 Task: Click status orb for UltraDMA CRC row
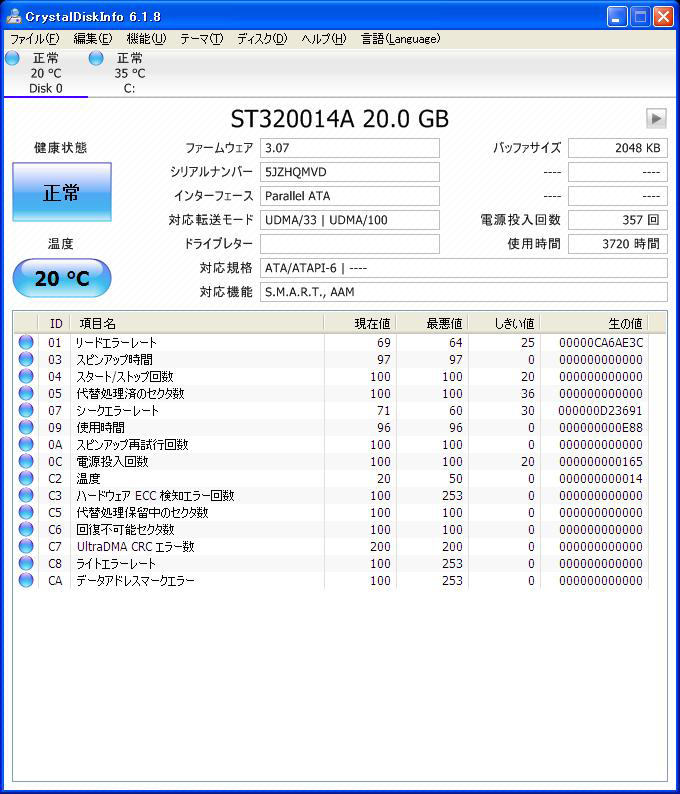pyautogui.click(x=26, y=546)
